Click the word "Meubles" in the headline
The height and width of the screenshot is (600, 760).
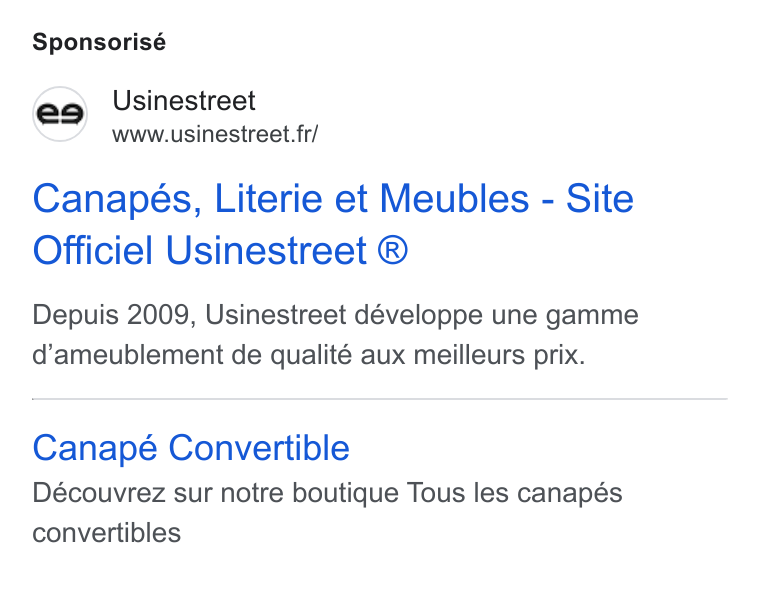pyautogui.click(x=454, y=199)
